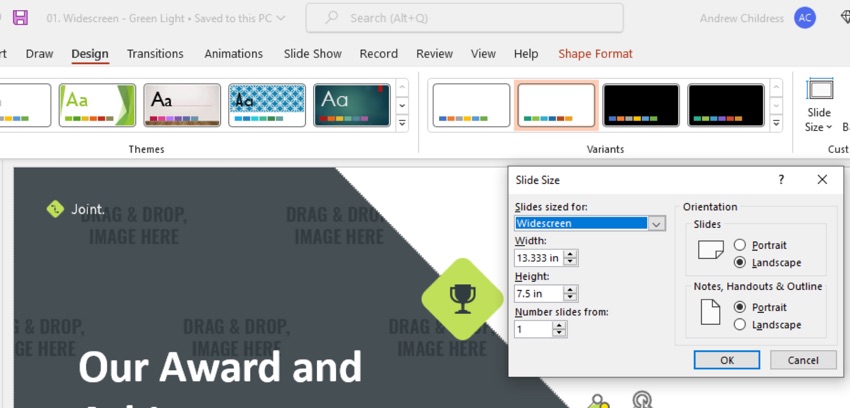The image size is (850, 408).
Task: Select the first white variant thumbnail
Action: coord(471,105)
